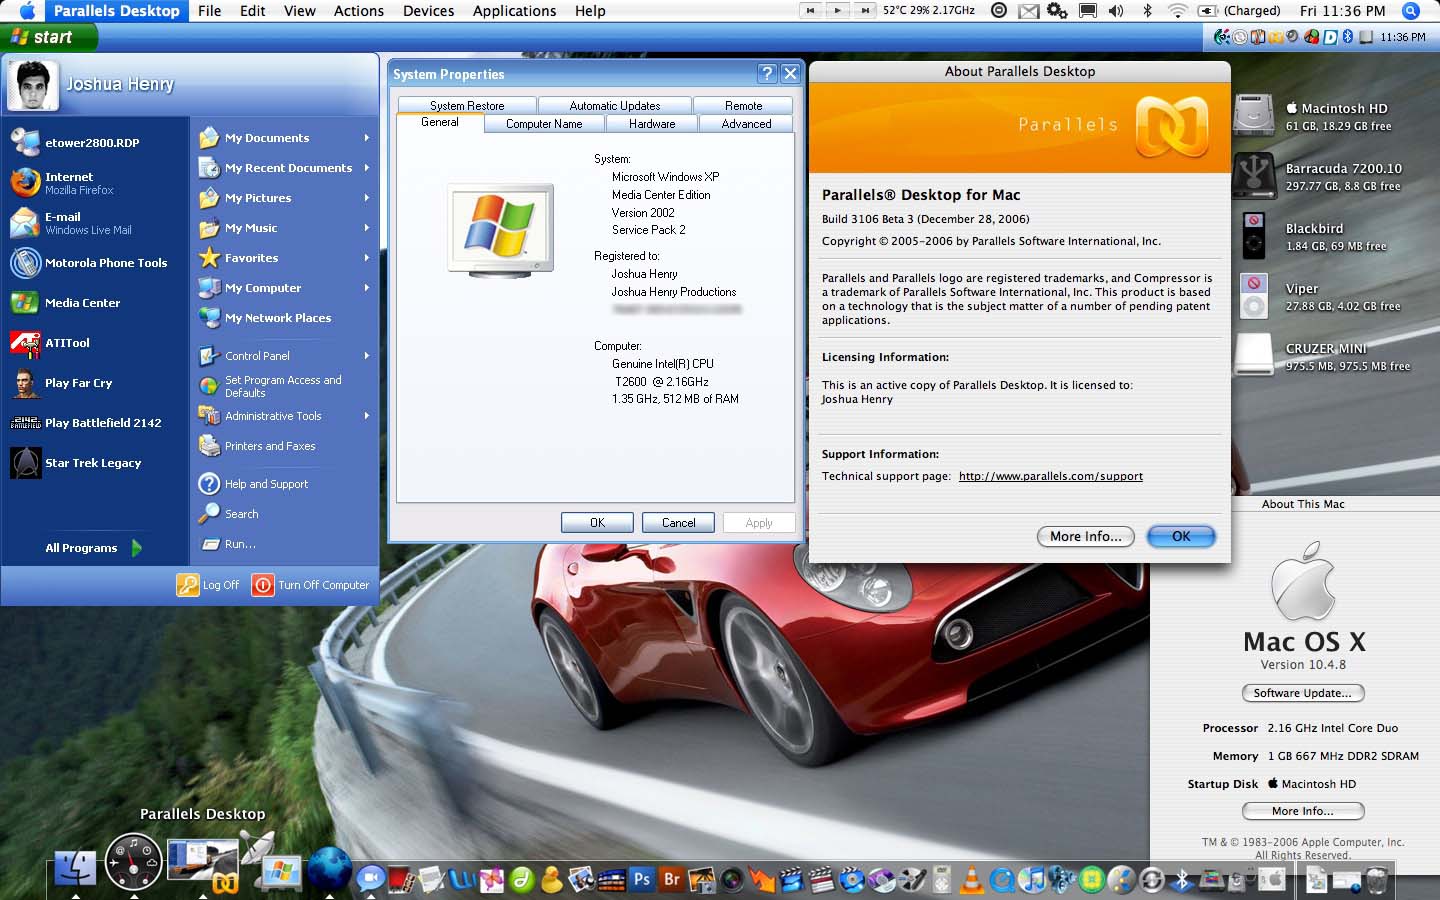Screen dimensions: 1440x900
Task: Open the CRUZER MINI drive icon
Action: tap(1253, 356)
